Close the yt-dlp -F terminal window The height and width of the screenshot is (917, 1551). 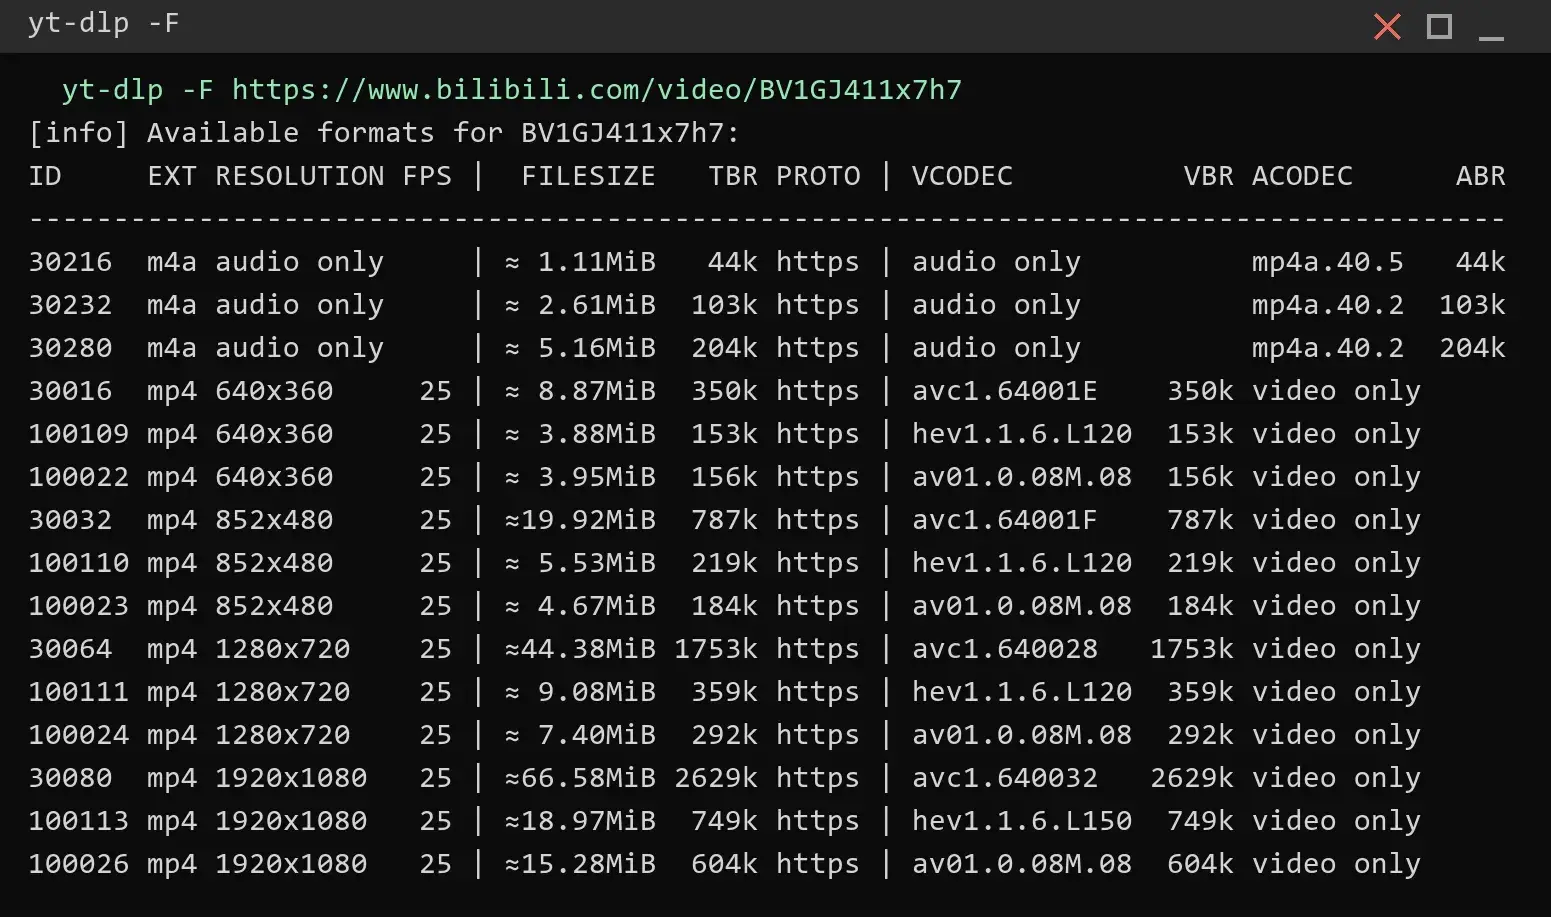(x=1387, y=26)
